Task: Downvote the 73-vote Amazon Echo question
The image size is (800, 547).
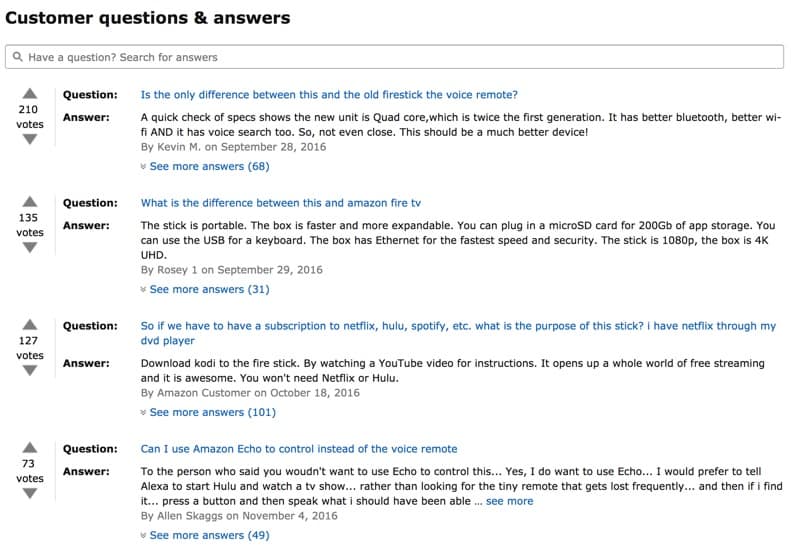Action: click(29, 494)
